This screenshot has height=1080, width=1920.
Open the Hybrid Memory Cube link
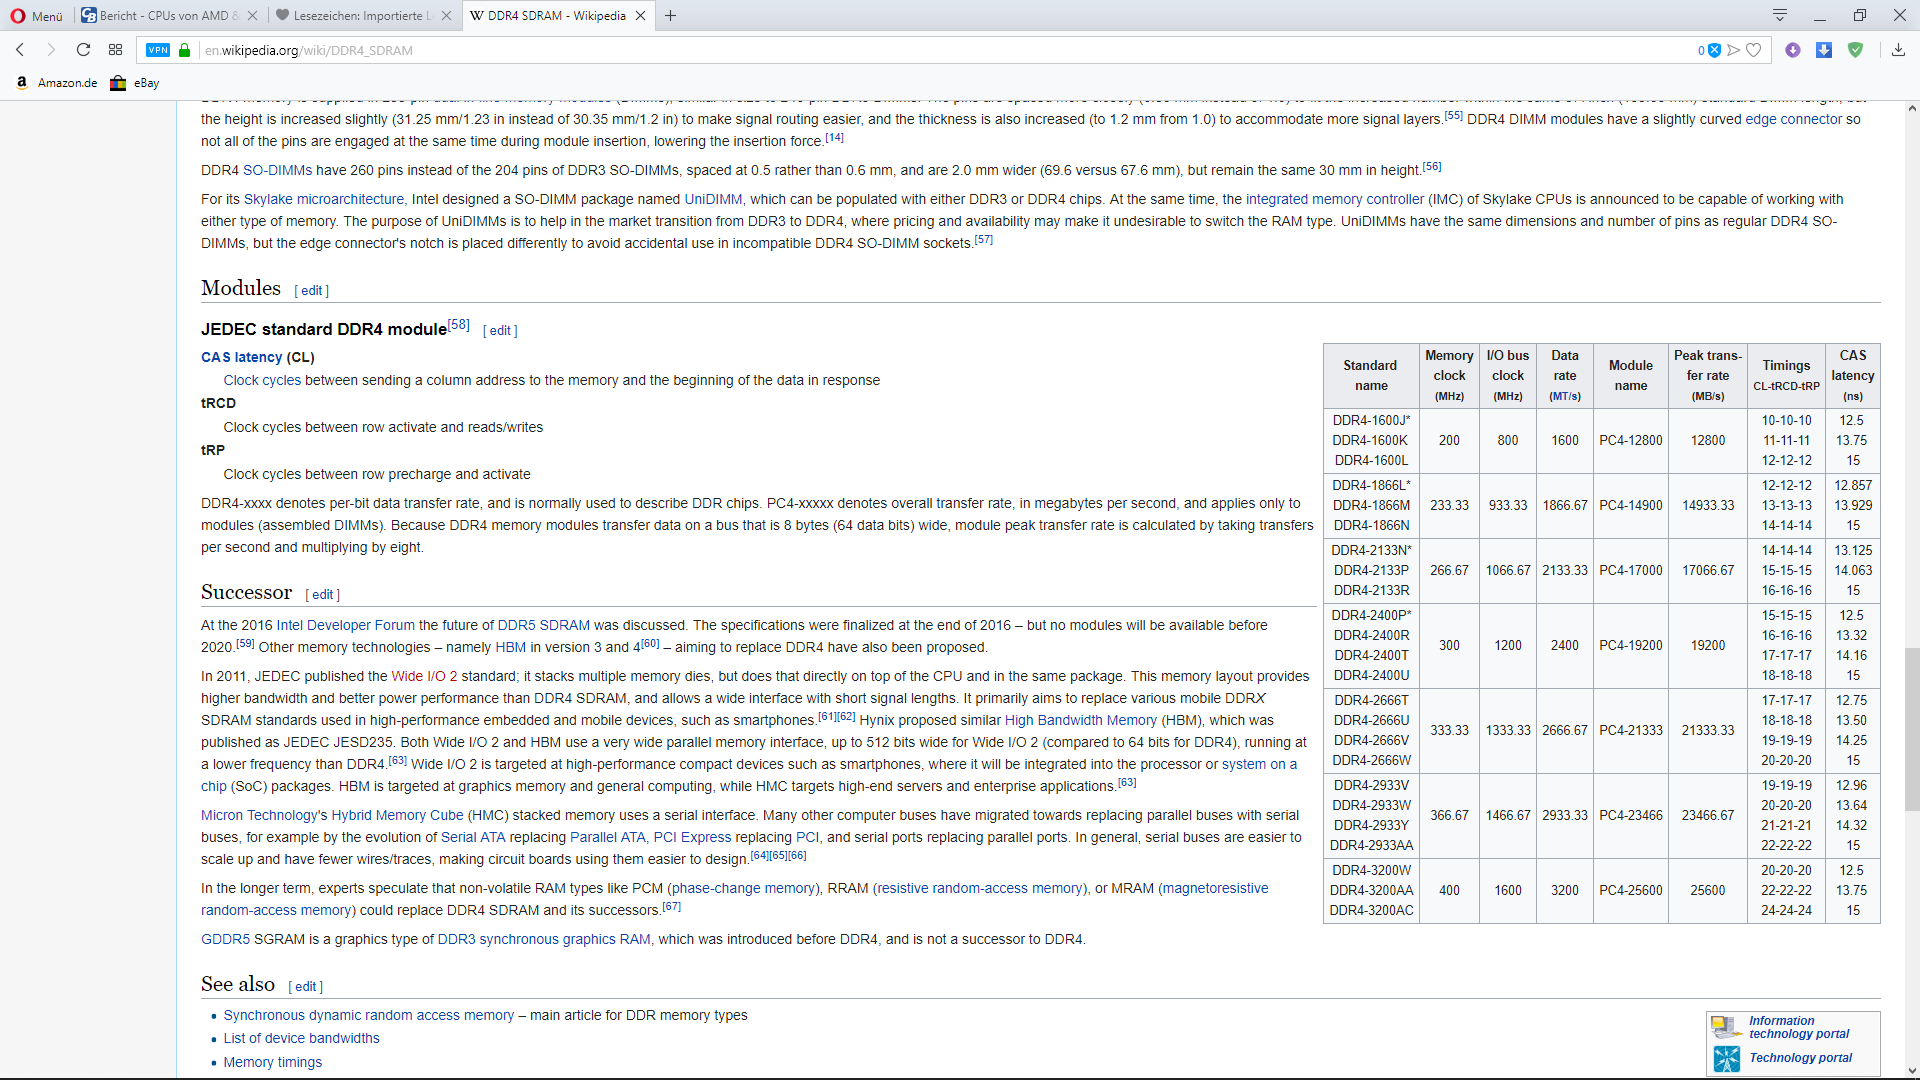click(x=397, y=815)
